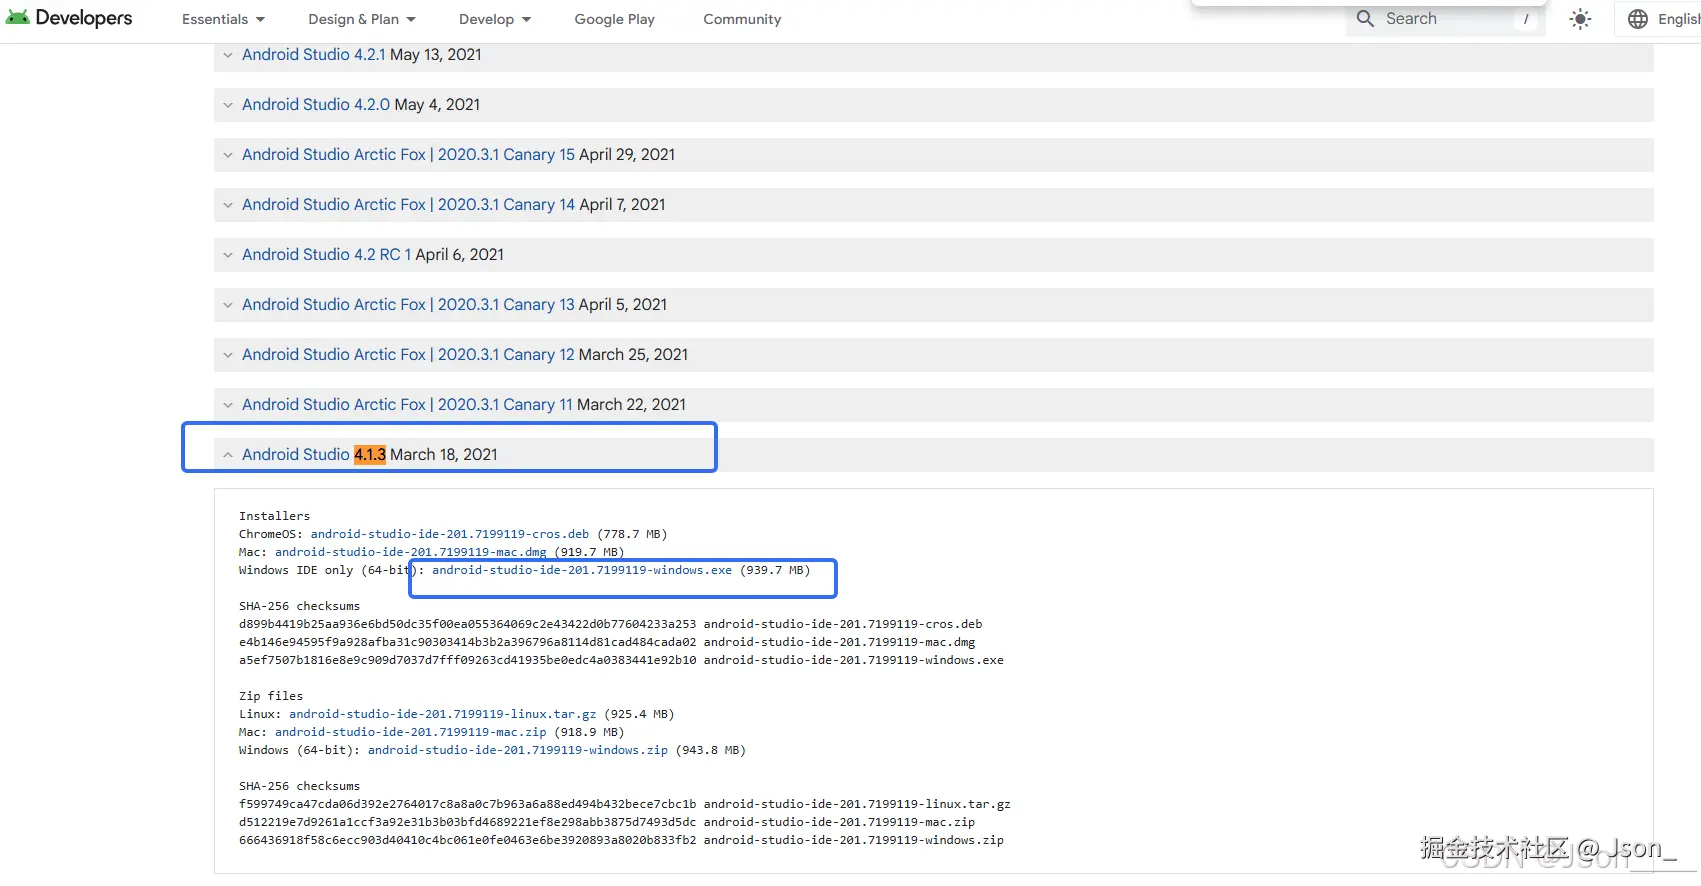
Task: Toggle the light/dark theme icon
Action: pyautogui.click(x=1580, y=19)
